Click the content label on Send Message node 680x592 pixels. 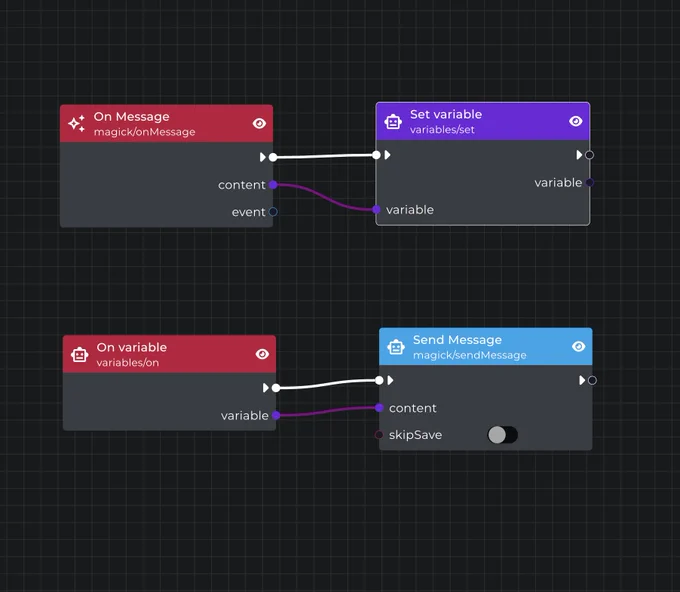coord(412,408)
